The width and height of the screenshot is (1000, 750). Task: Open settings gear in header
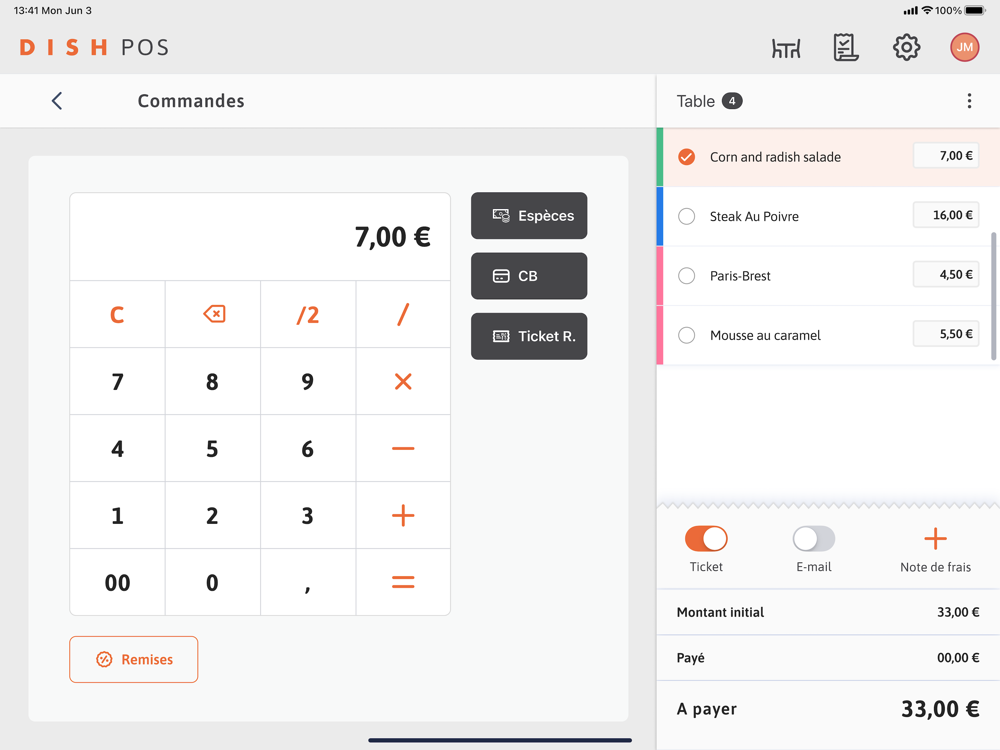(x=906, y=48)
